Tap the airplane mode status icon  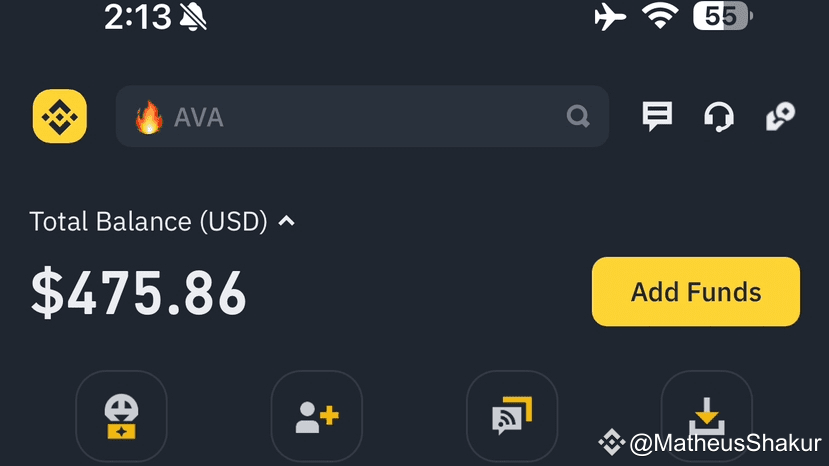coord(610,16)
